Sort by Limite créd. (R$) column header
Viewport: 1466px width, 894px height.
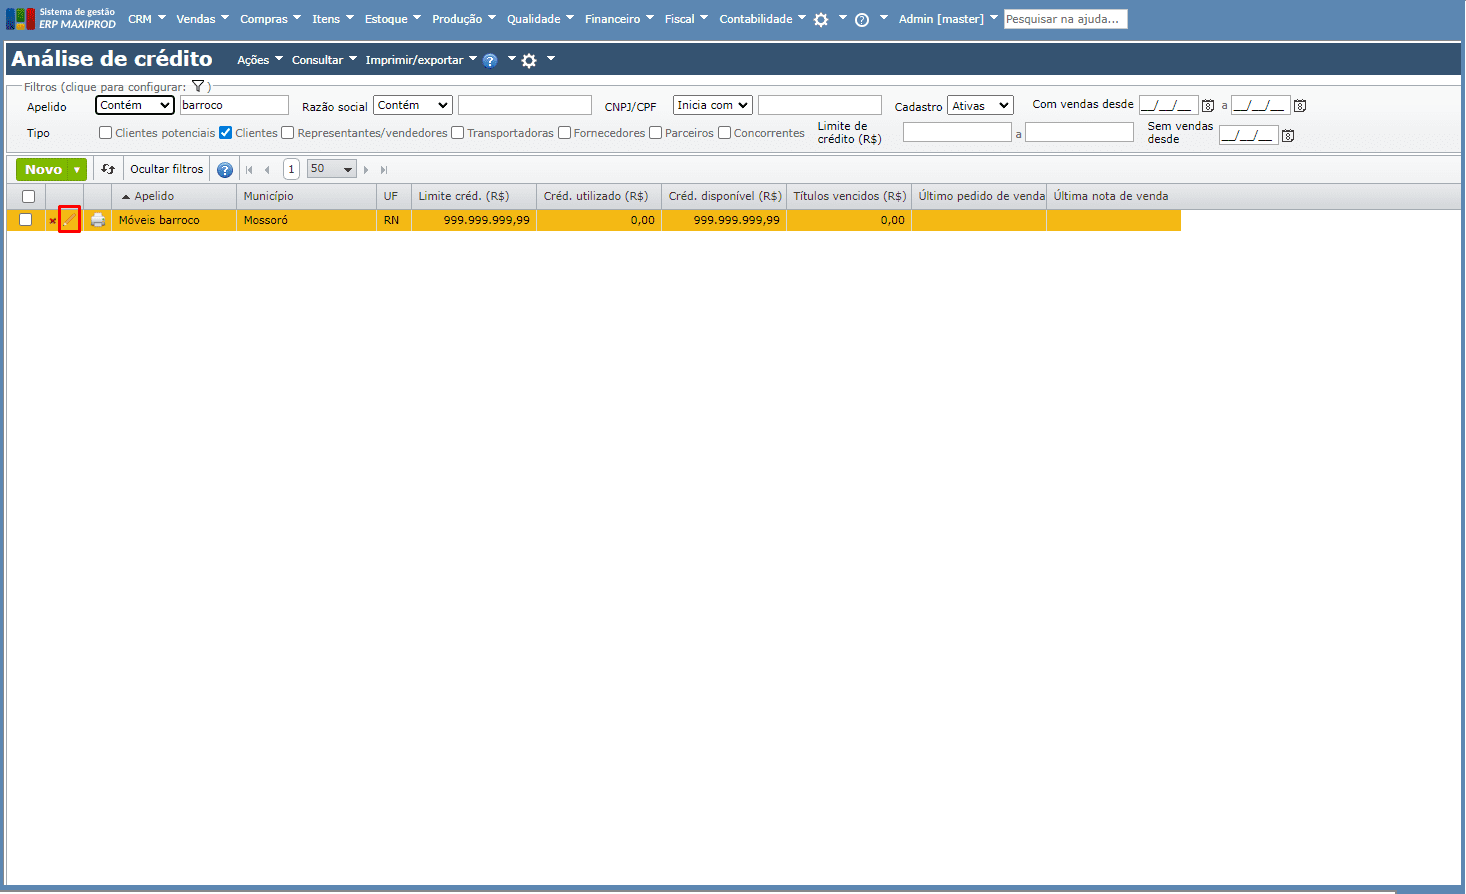tap(474, 196)
